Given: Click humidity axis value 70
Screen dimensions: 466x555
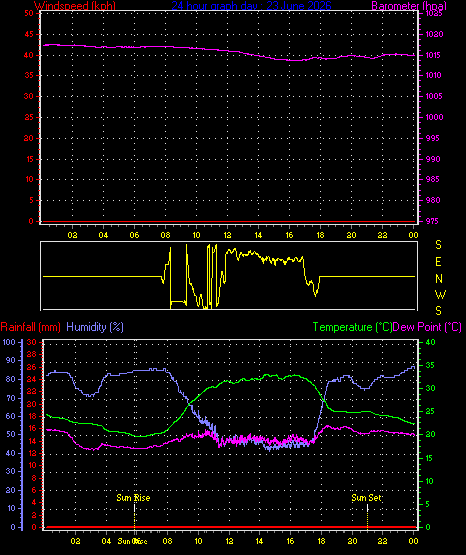Looking at the screenshot, I should tap(11, 398).
